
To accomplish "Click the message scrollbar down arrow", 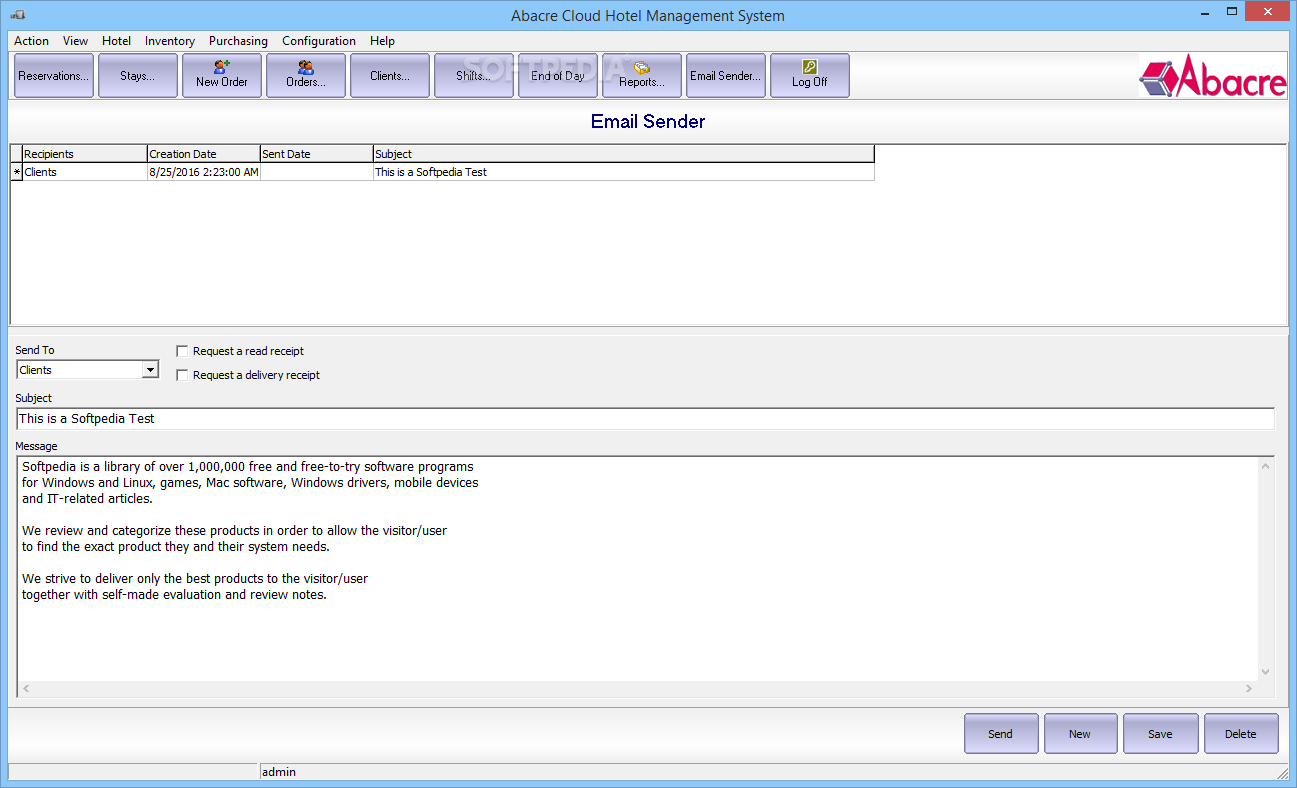I will (1266, 672).
